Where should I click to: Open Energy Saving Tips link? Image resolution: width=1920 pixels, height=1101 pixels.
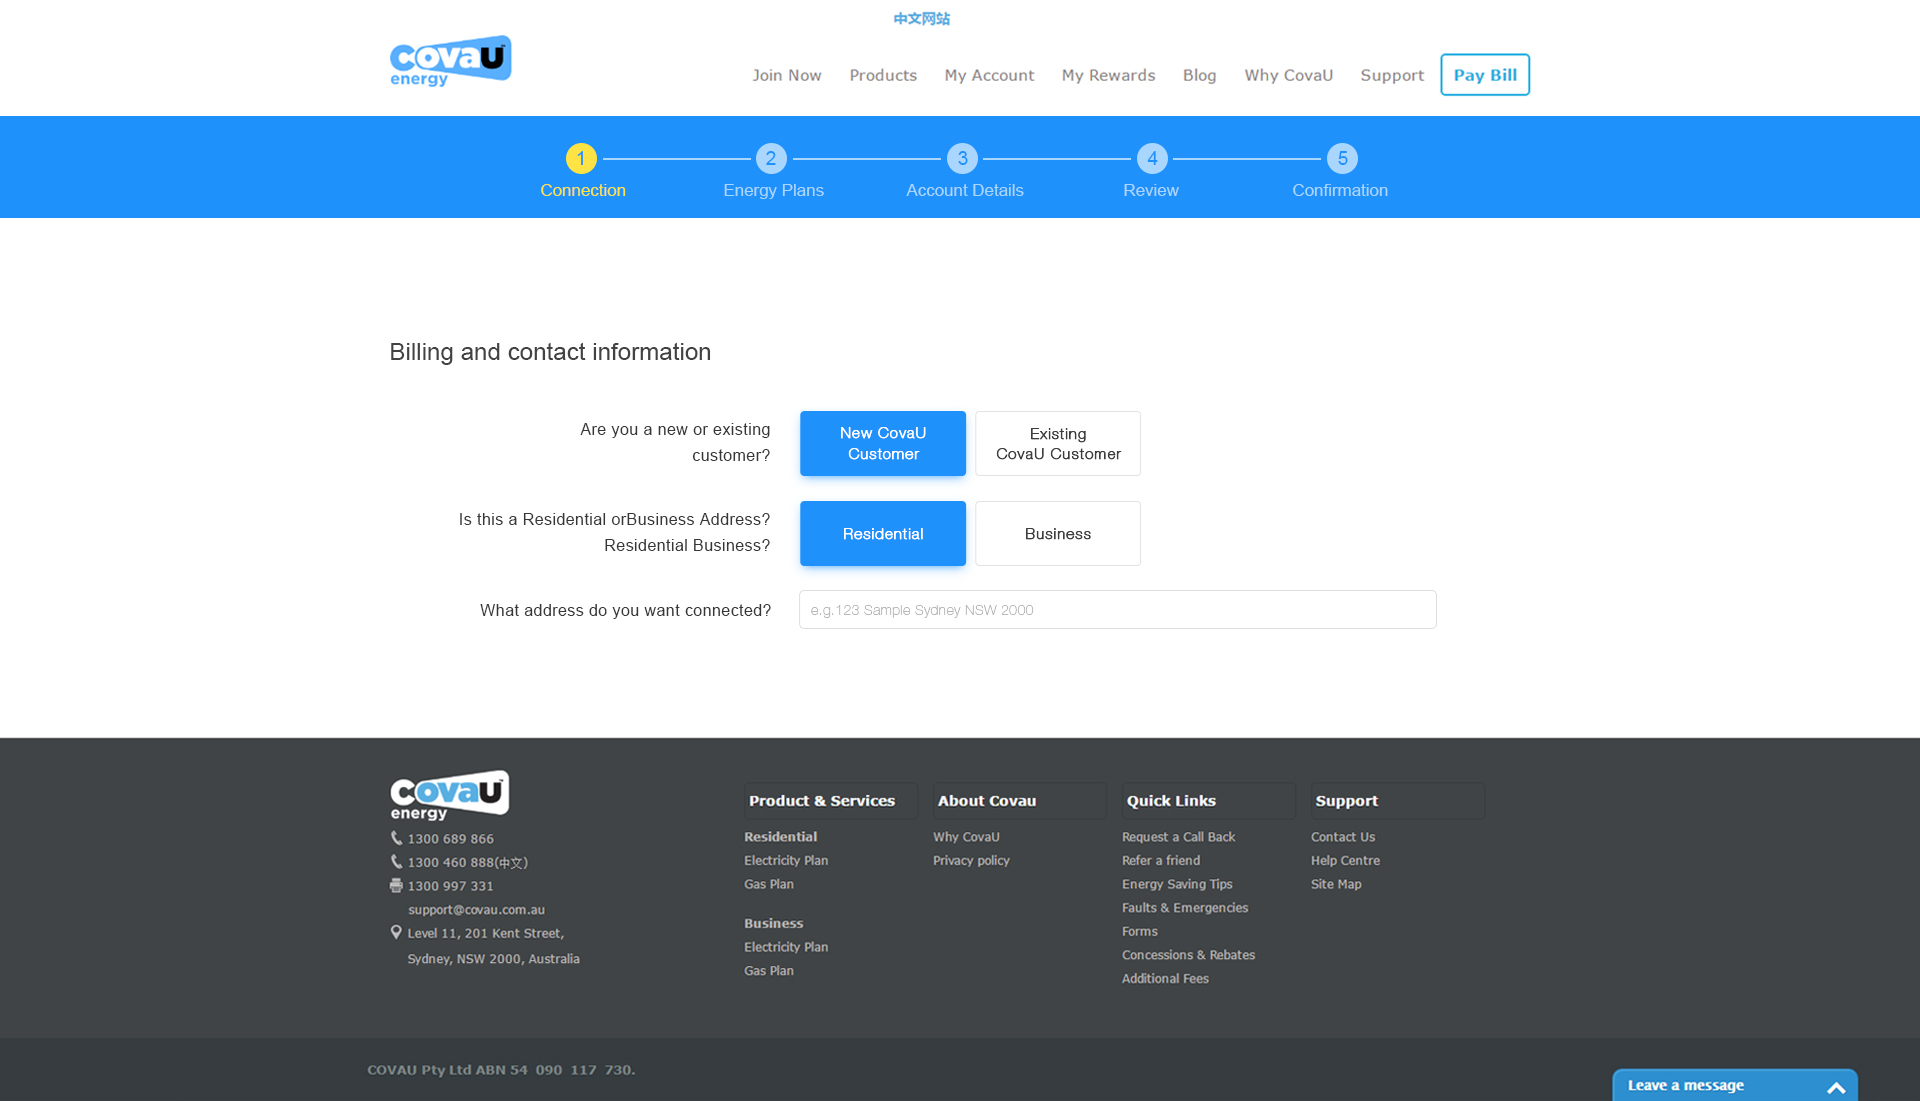1177,884
